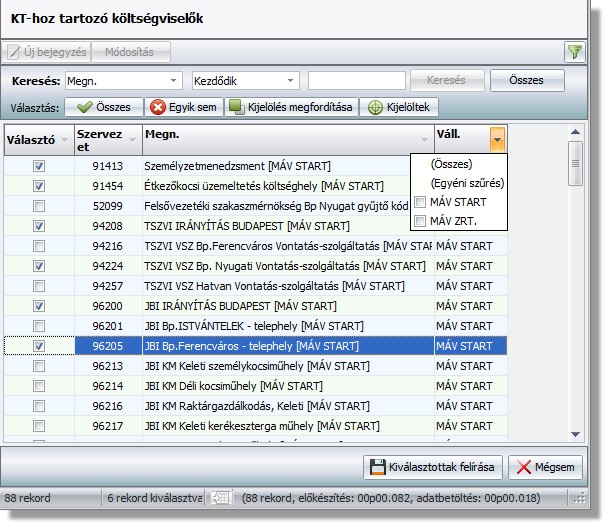606x525 pixels.
Task: Select JBI Bp.ISTVÁNTELEK - telephely cell
Action: coord(288,326)
